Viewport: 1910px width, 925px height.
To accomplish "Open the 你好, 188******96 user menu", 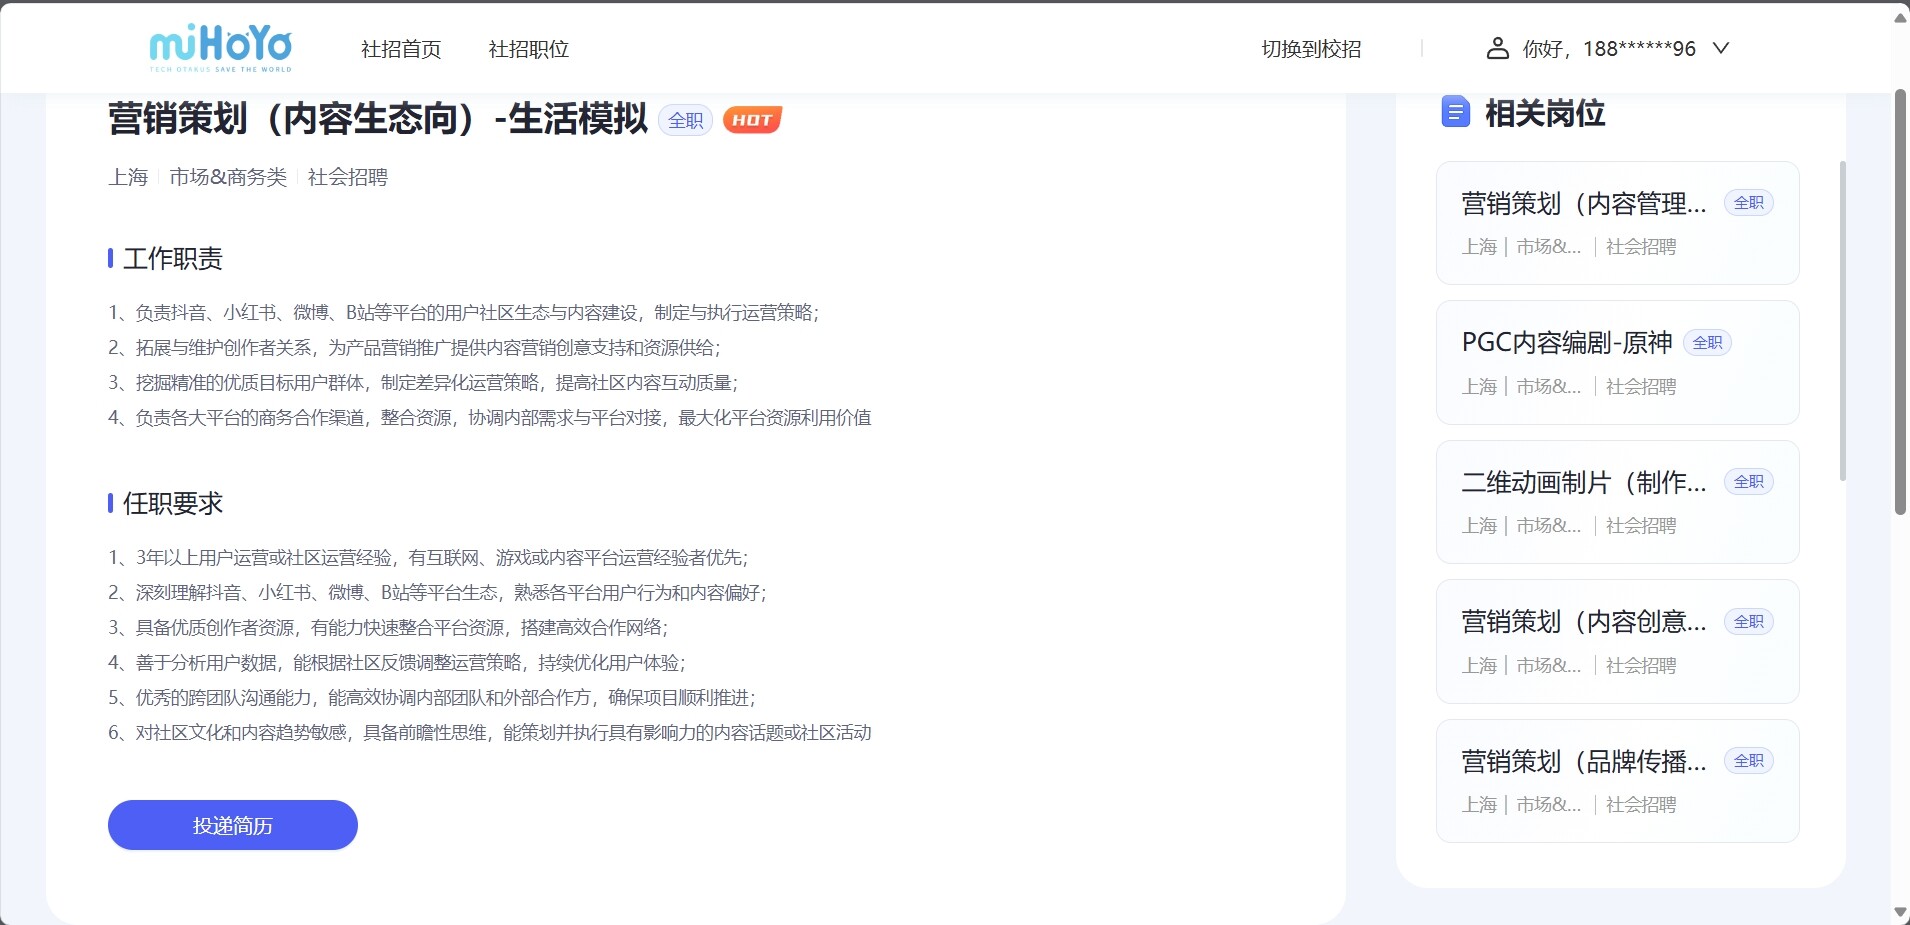I will click(1608, 48).
